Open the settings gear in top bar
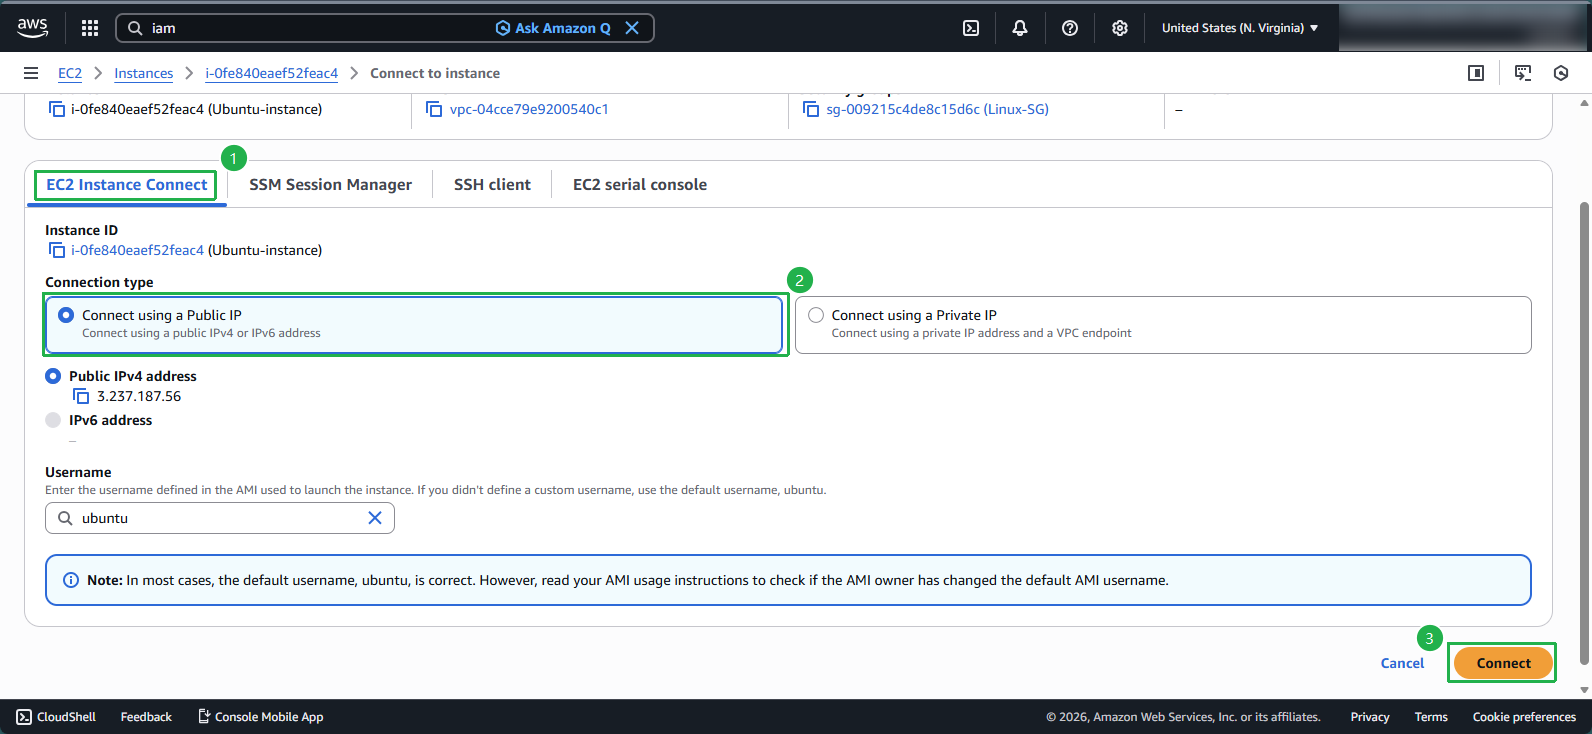This screenshot has height=734, width=1592. (x=1120, y=28)
